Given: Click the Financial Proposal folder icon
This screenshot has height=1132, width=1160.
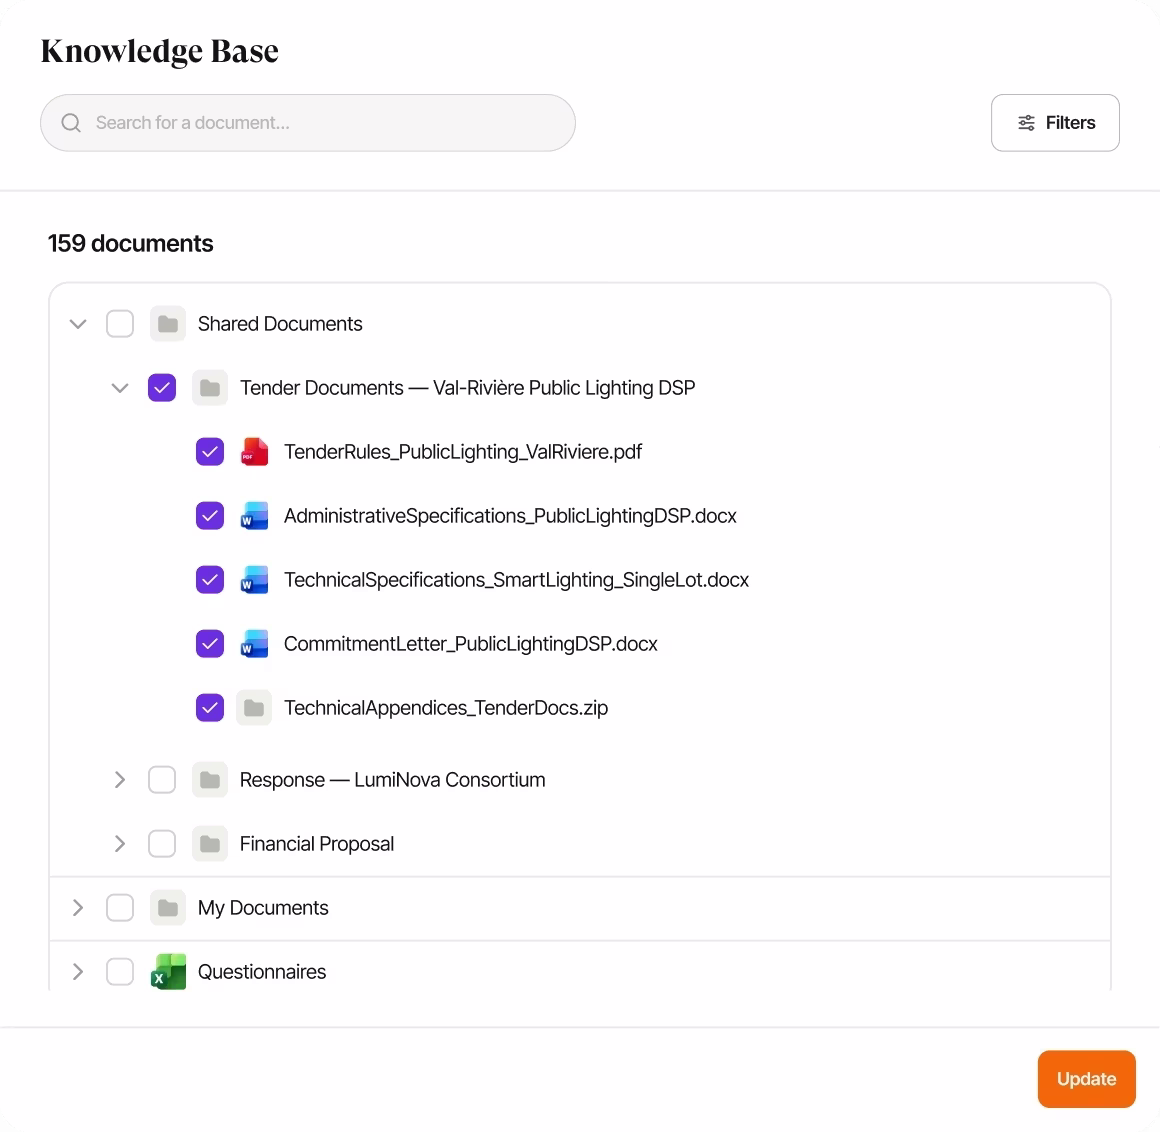Looking at the screenshot, I should [x=210, y=843].
